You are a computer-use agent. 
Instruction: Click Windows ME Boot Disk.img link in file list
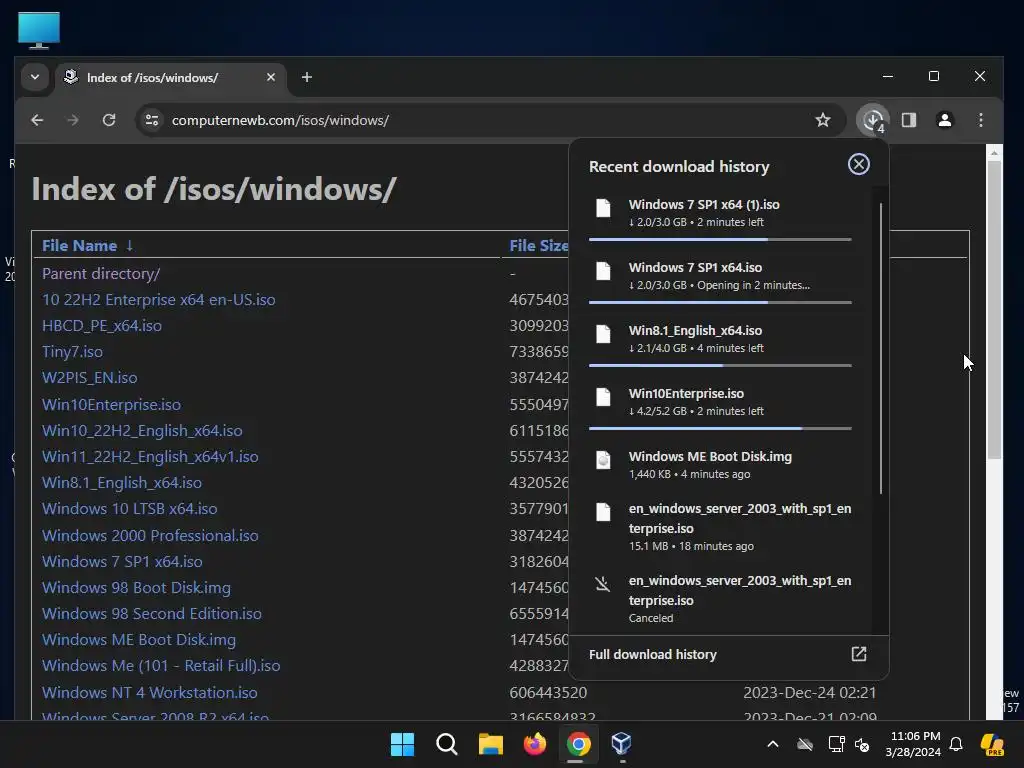pyautogui.click(x=138, y=640)
